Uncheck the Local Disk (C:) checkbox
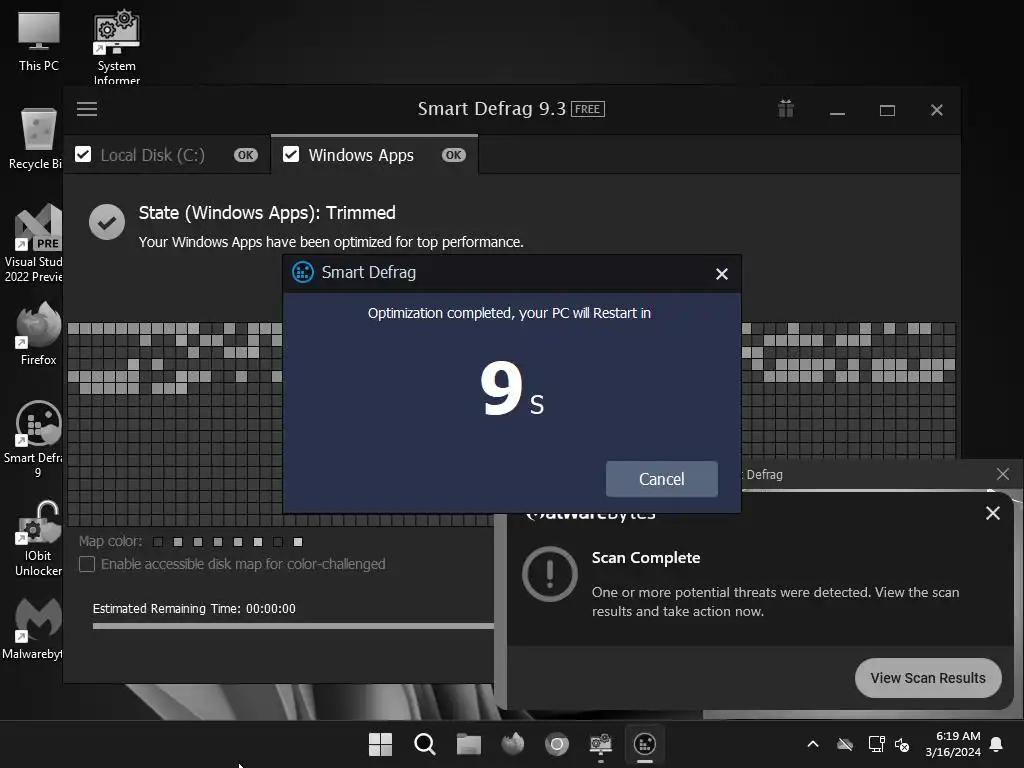 [83, 155]
